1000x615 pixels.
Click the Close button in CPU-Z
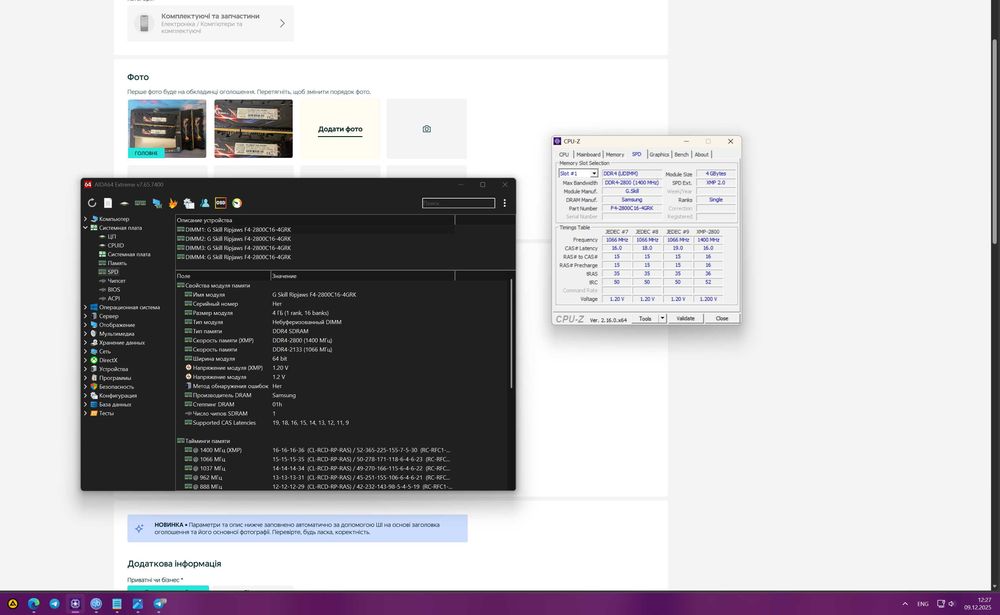click(x=721, y=318)
